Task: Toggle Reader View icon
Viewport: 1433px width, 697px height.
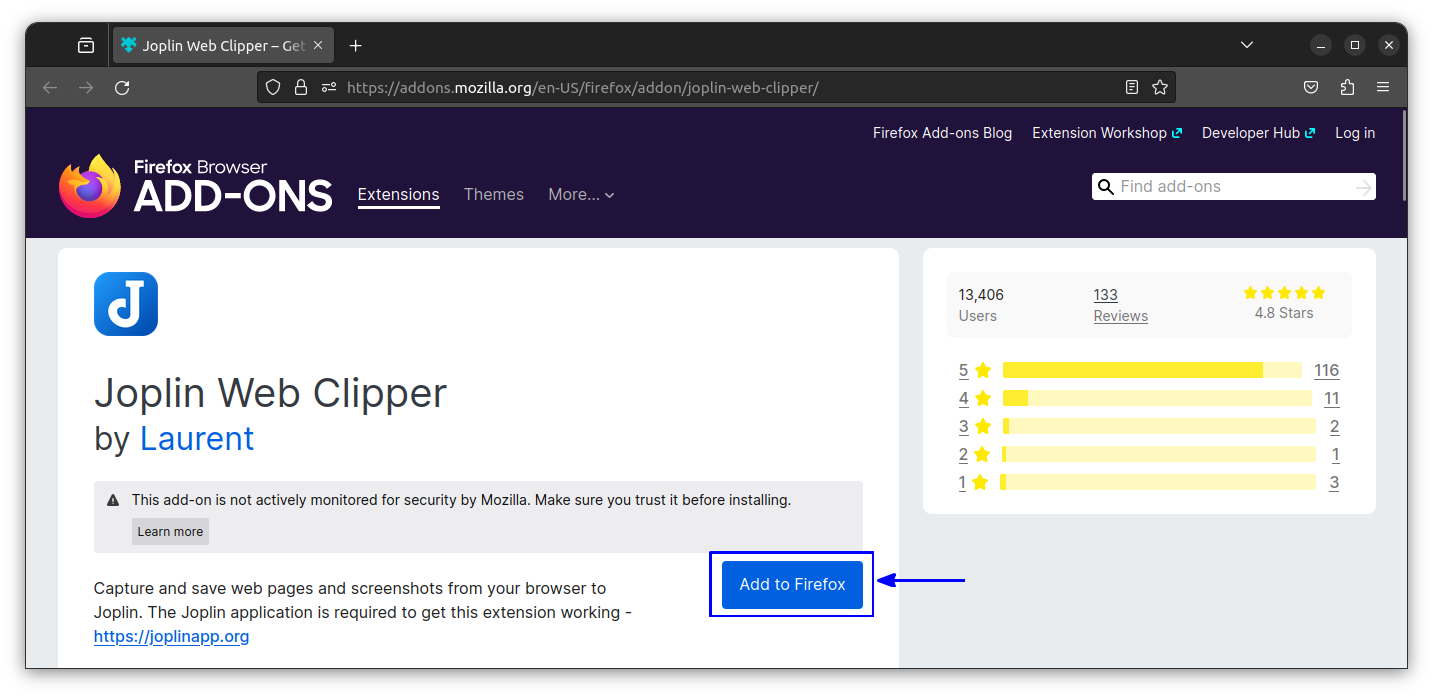Action: coord(1132,88)
